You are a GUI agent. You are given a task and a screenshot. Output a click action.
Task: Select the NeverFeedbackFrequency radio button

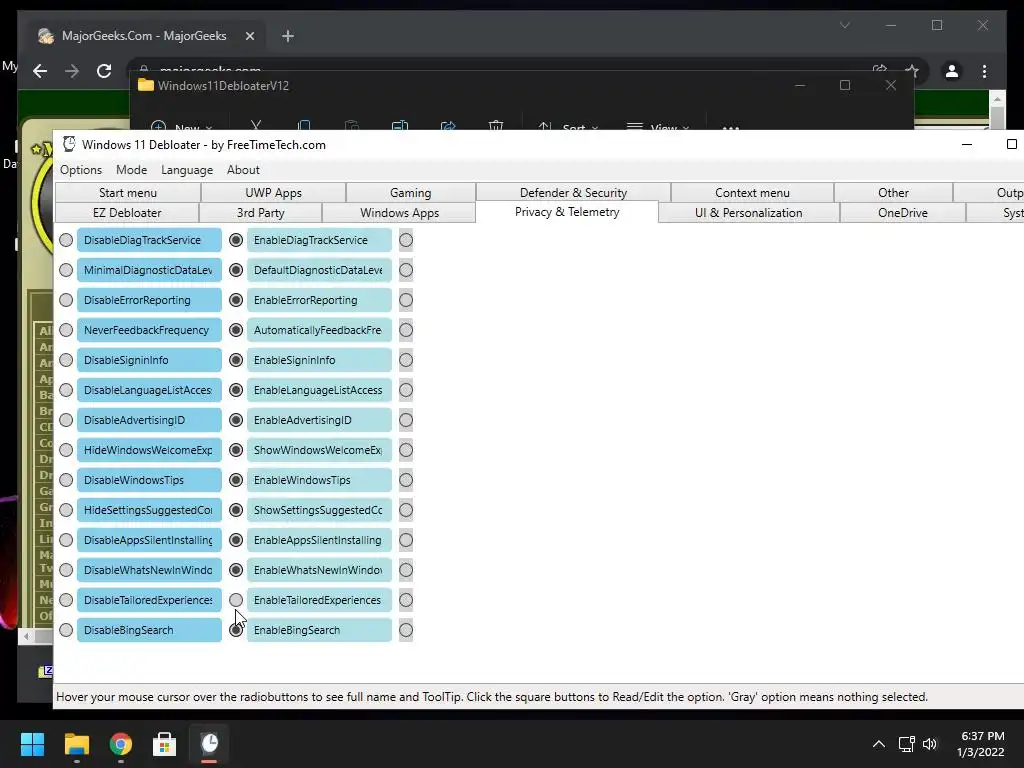pos(66,330)
